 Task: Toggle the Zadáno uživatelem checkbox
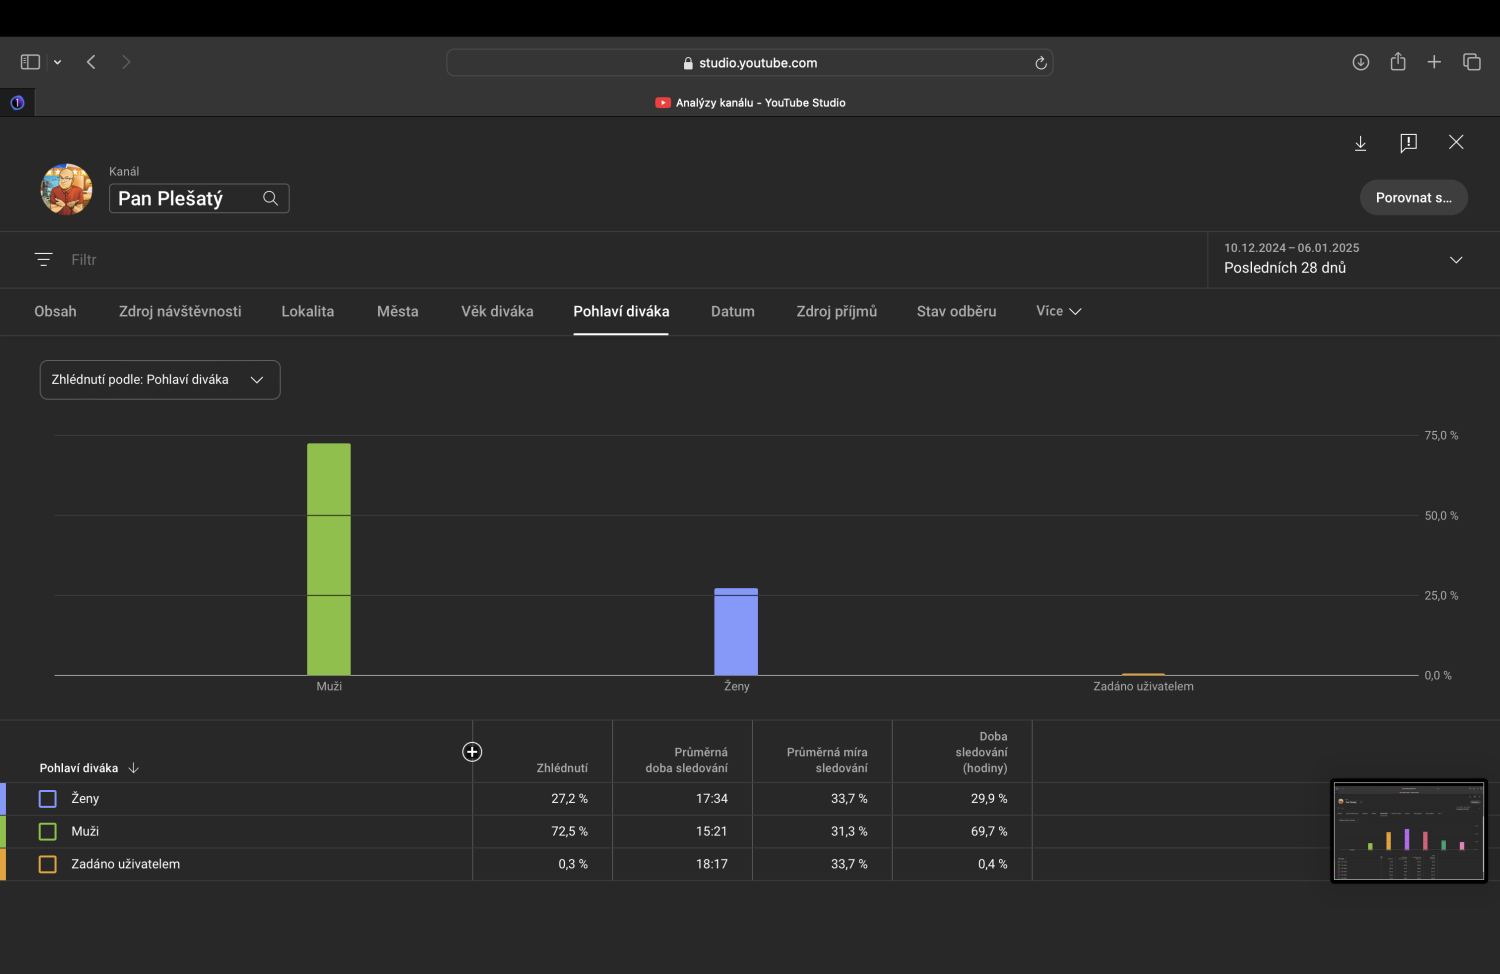[48, 865]
